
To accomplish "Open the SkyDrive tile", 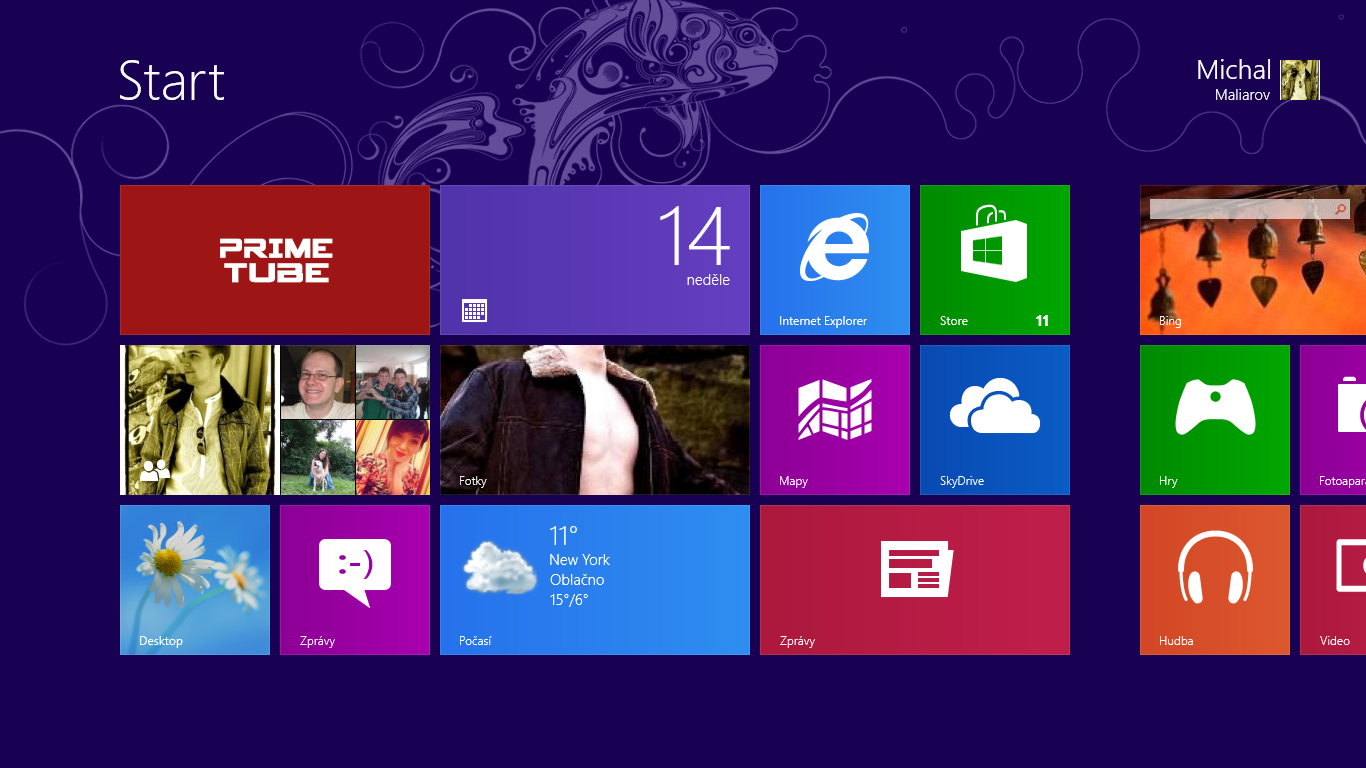I will (994, 420).
